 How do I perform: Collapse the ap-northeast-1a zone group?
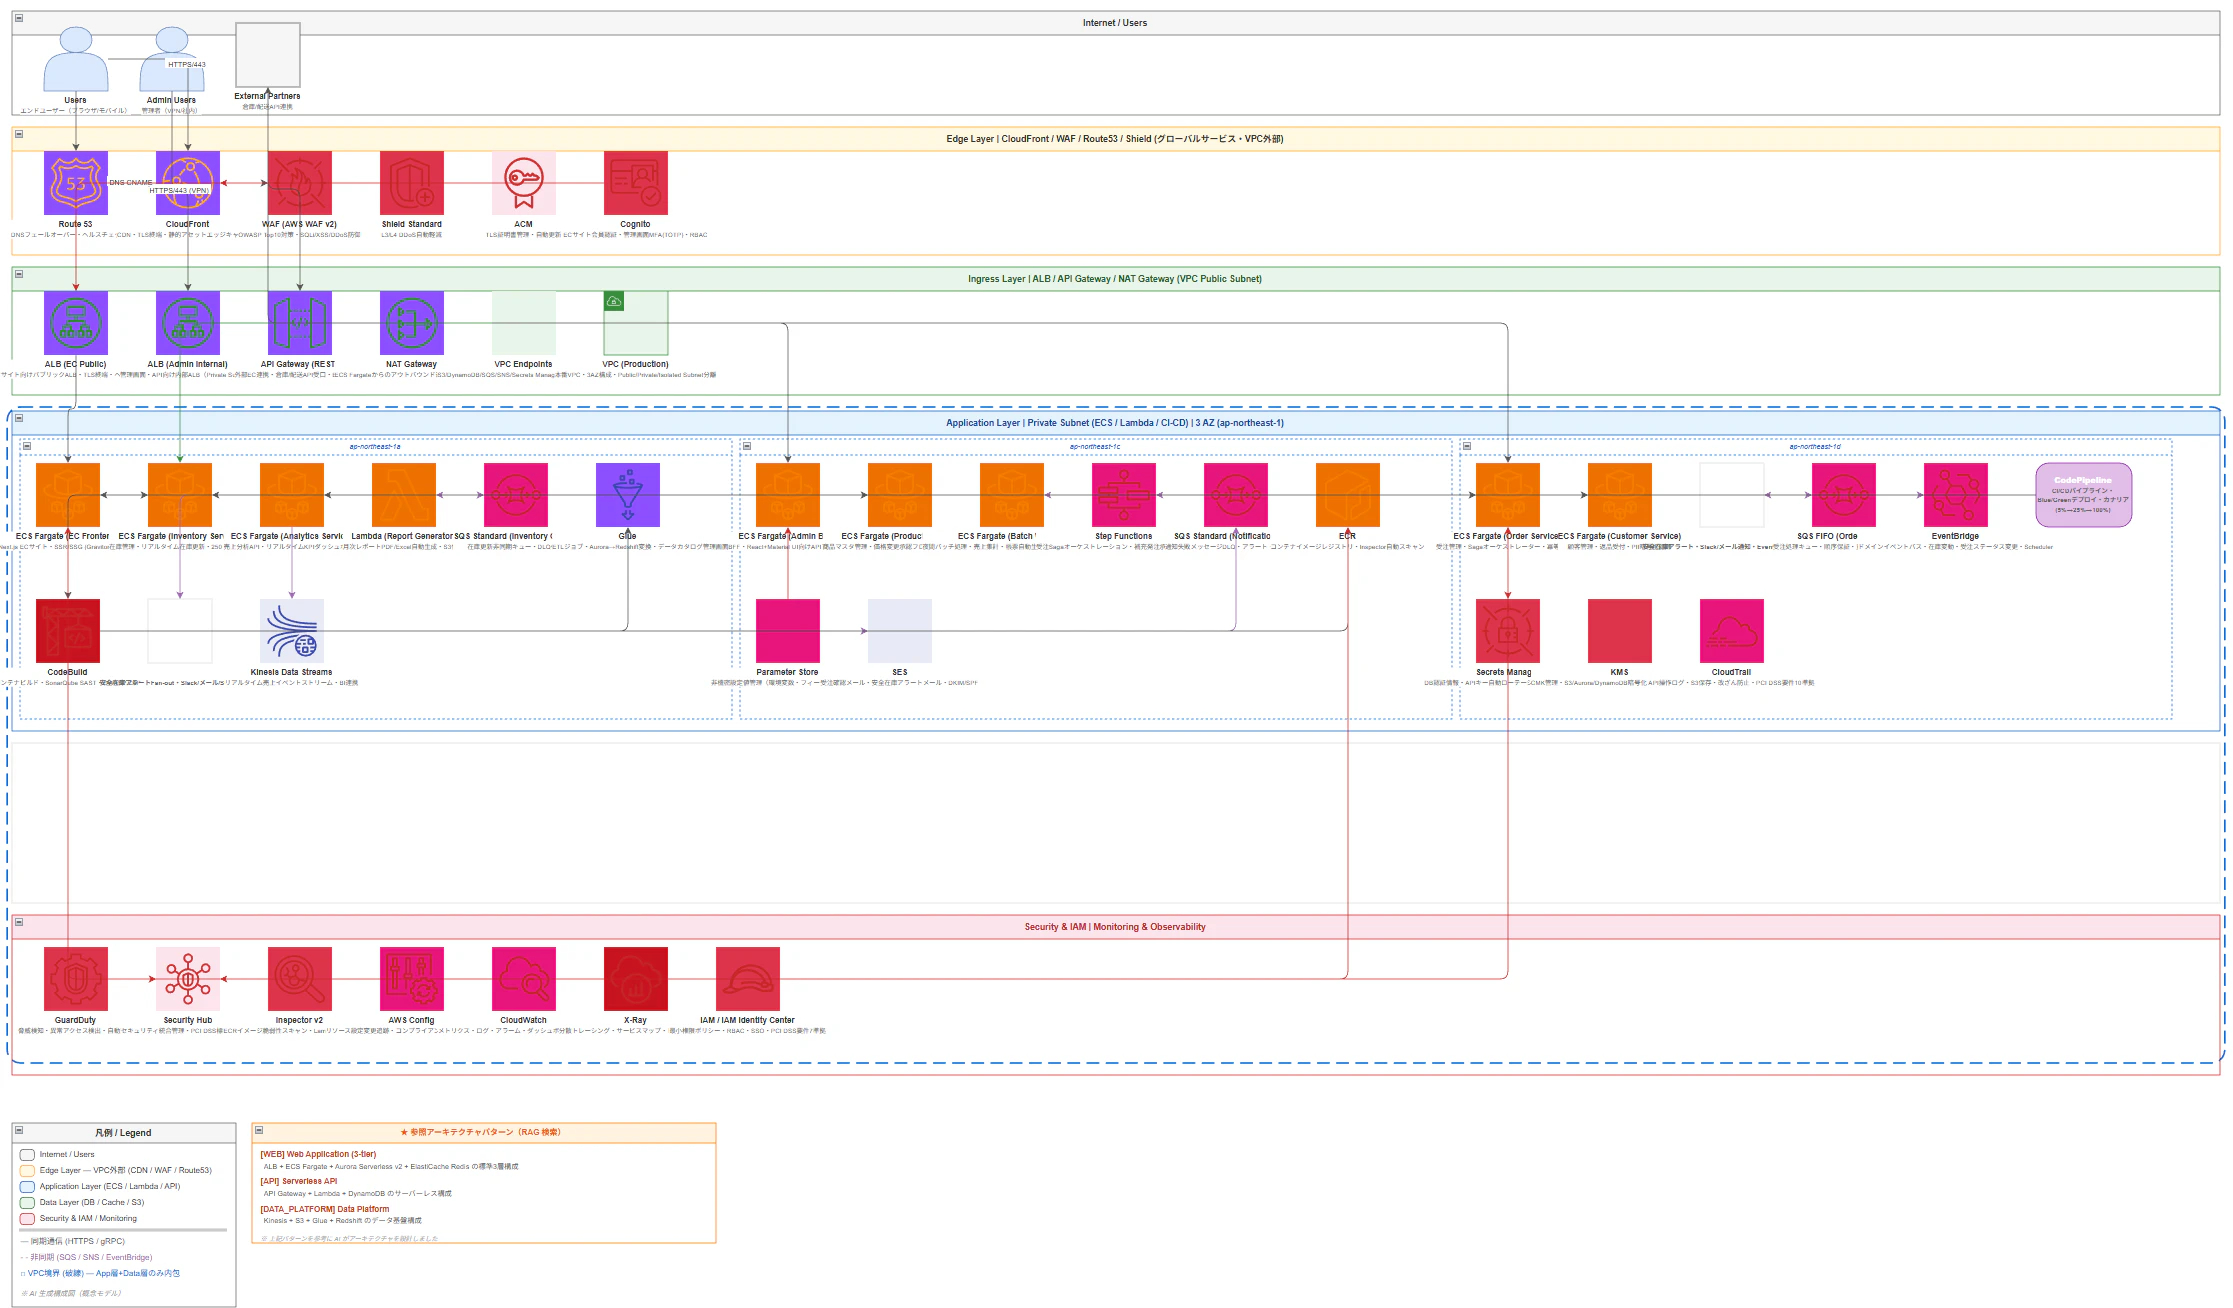27,446
